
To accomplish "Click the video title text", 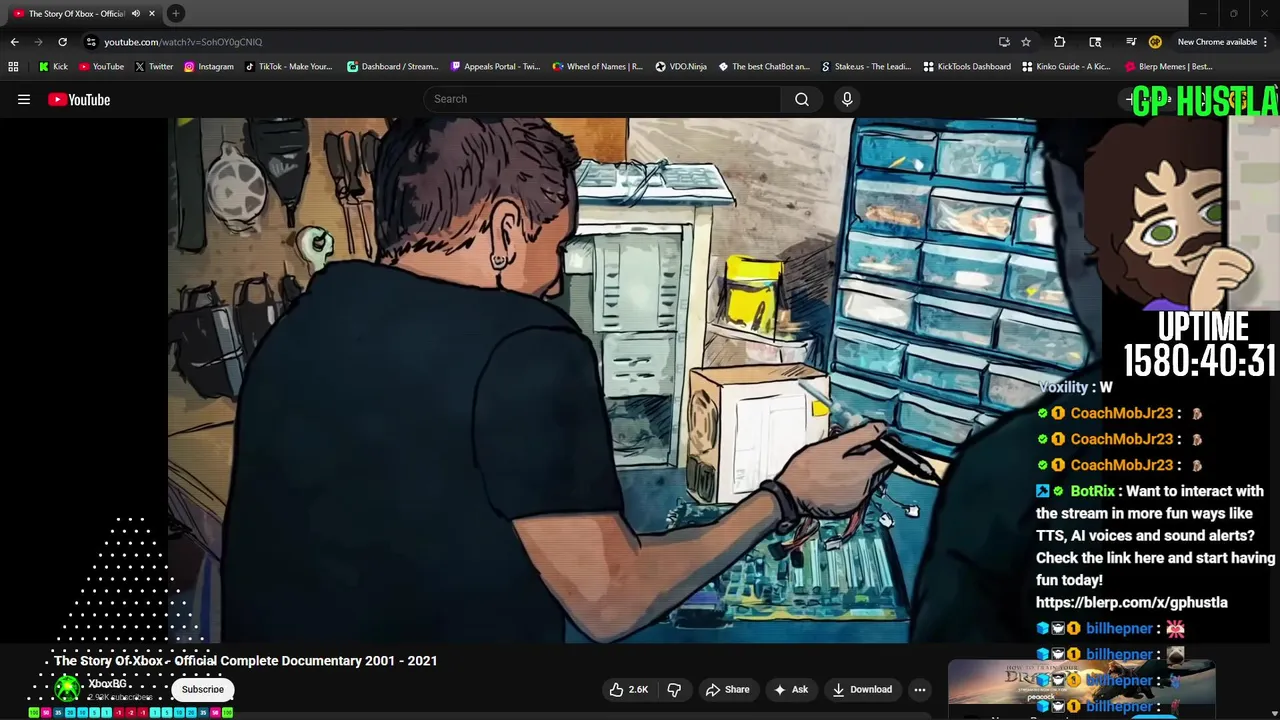I will 246,661.
